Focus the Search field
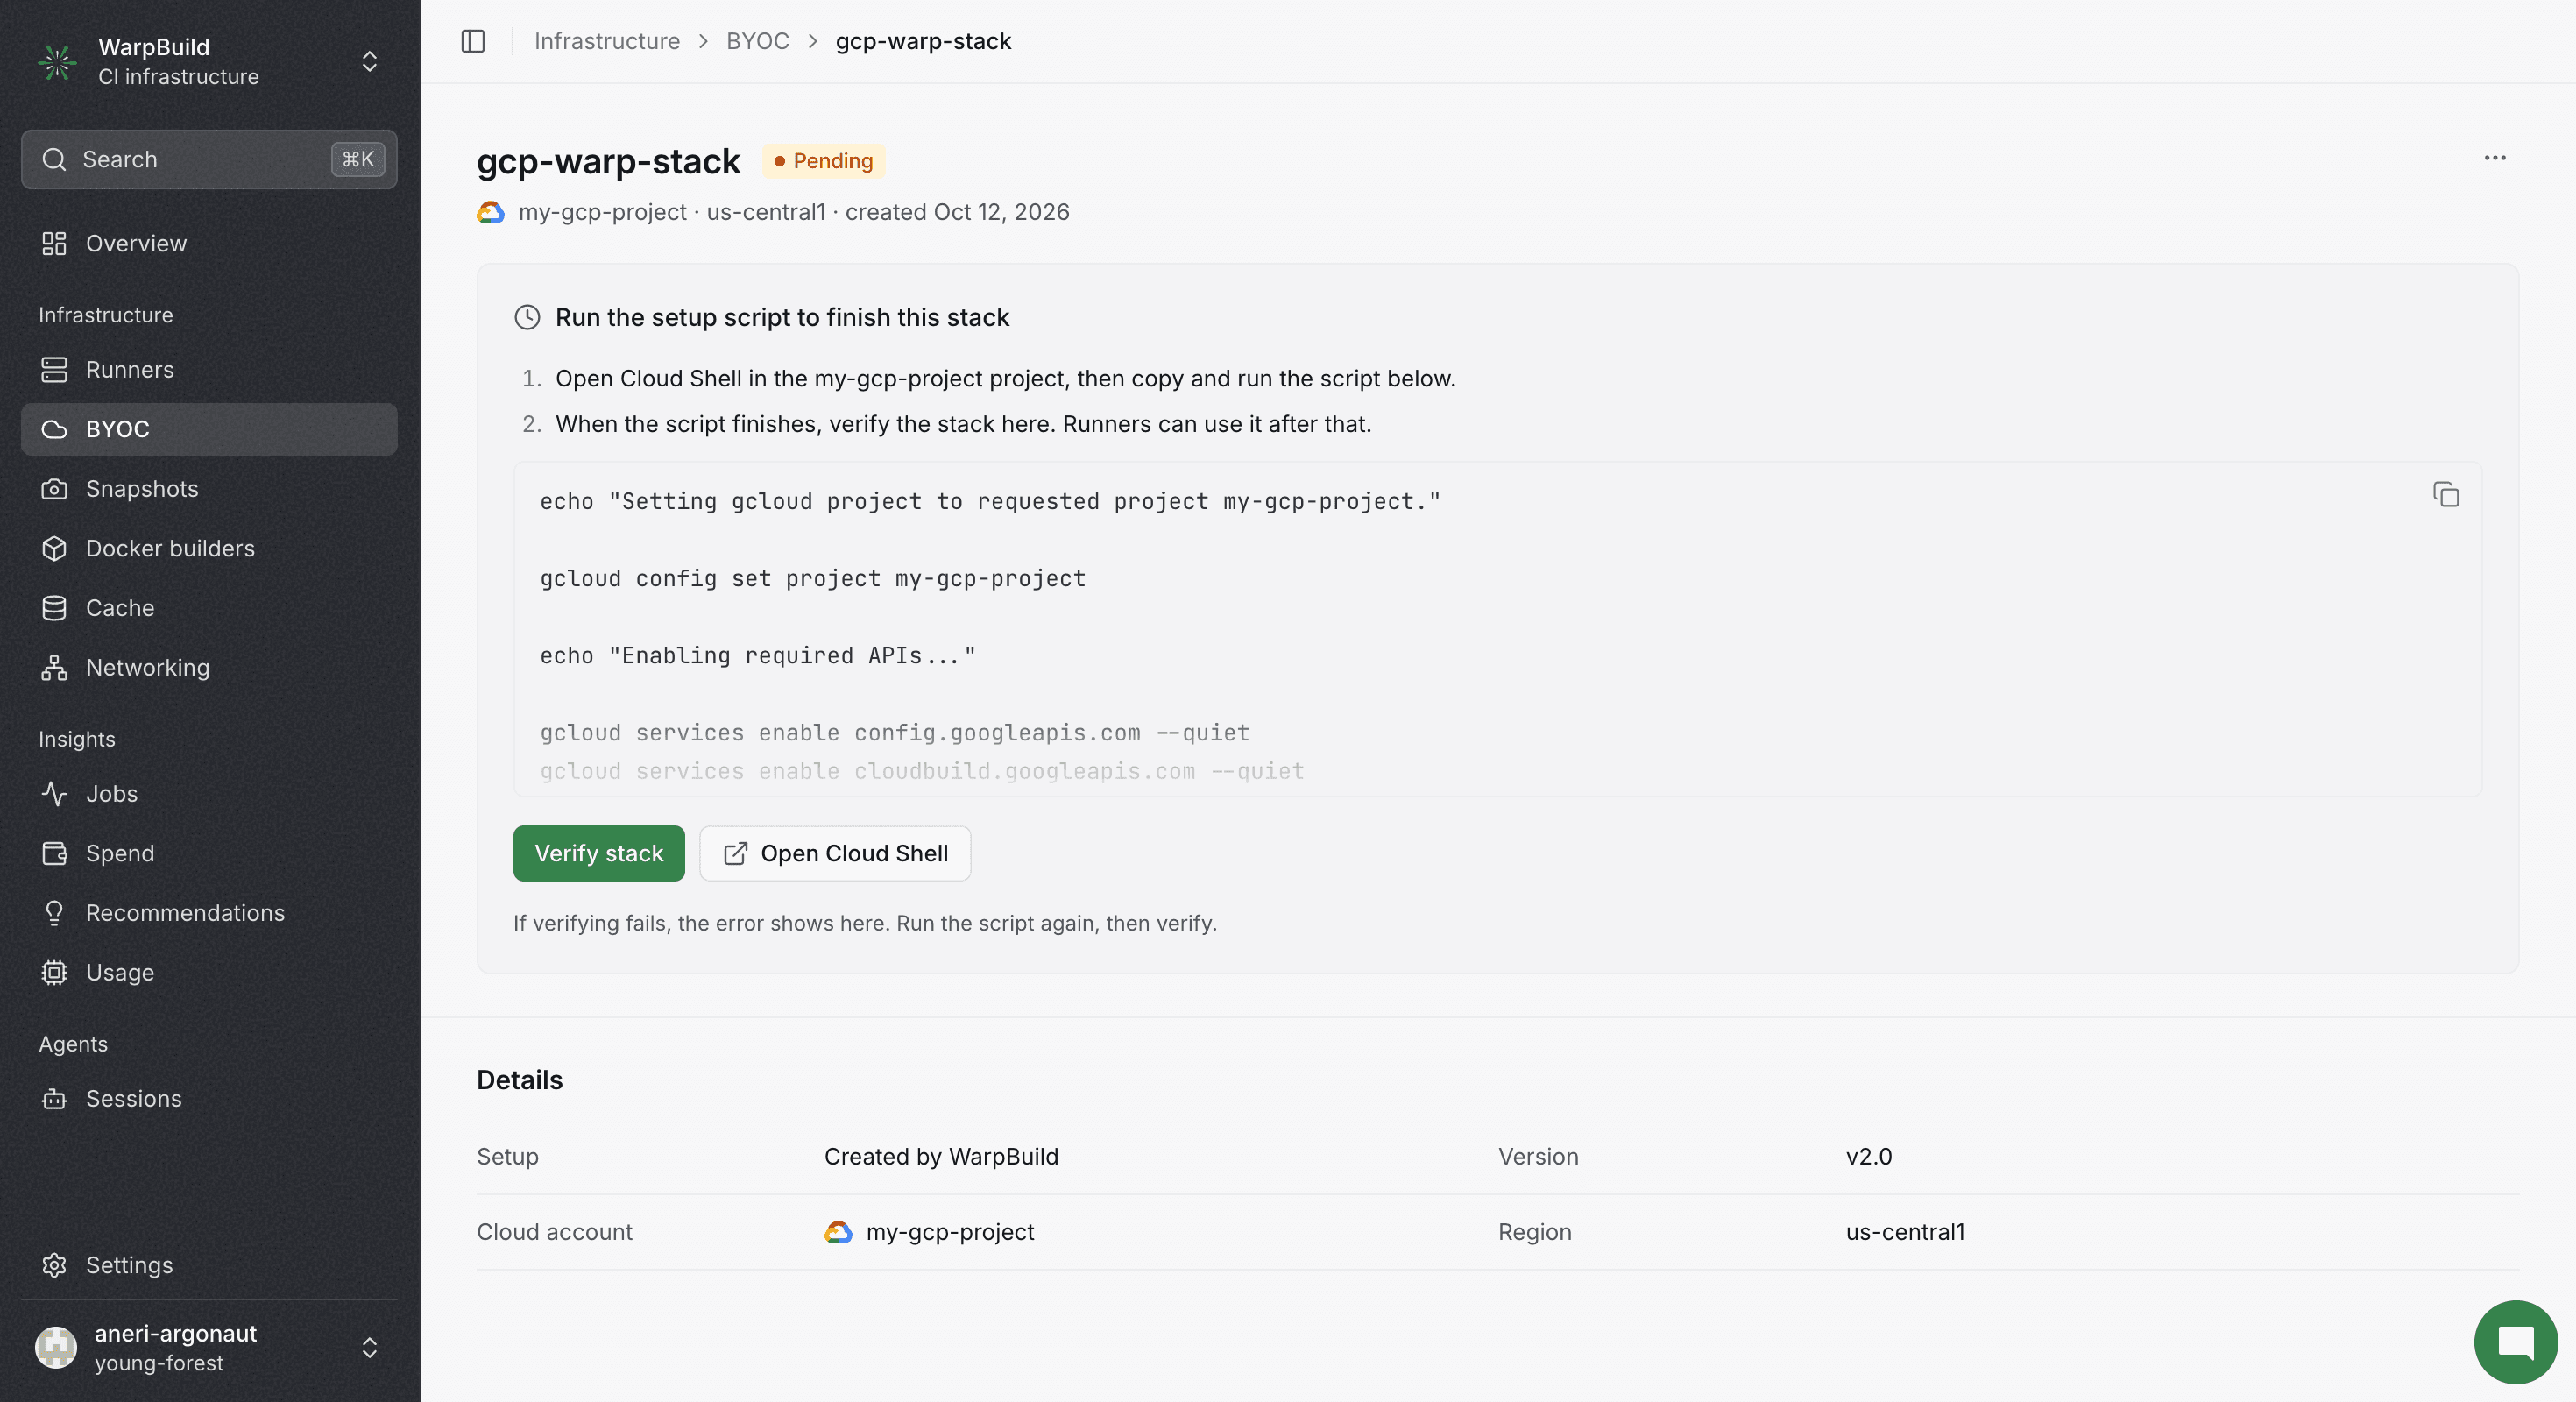Viewport: 2576px width, 1402px height. 209,159
